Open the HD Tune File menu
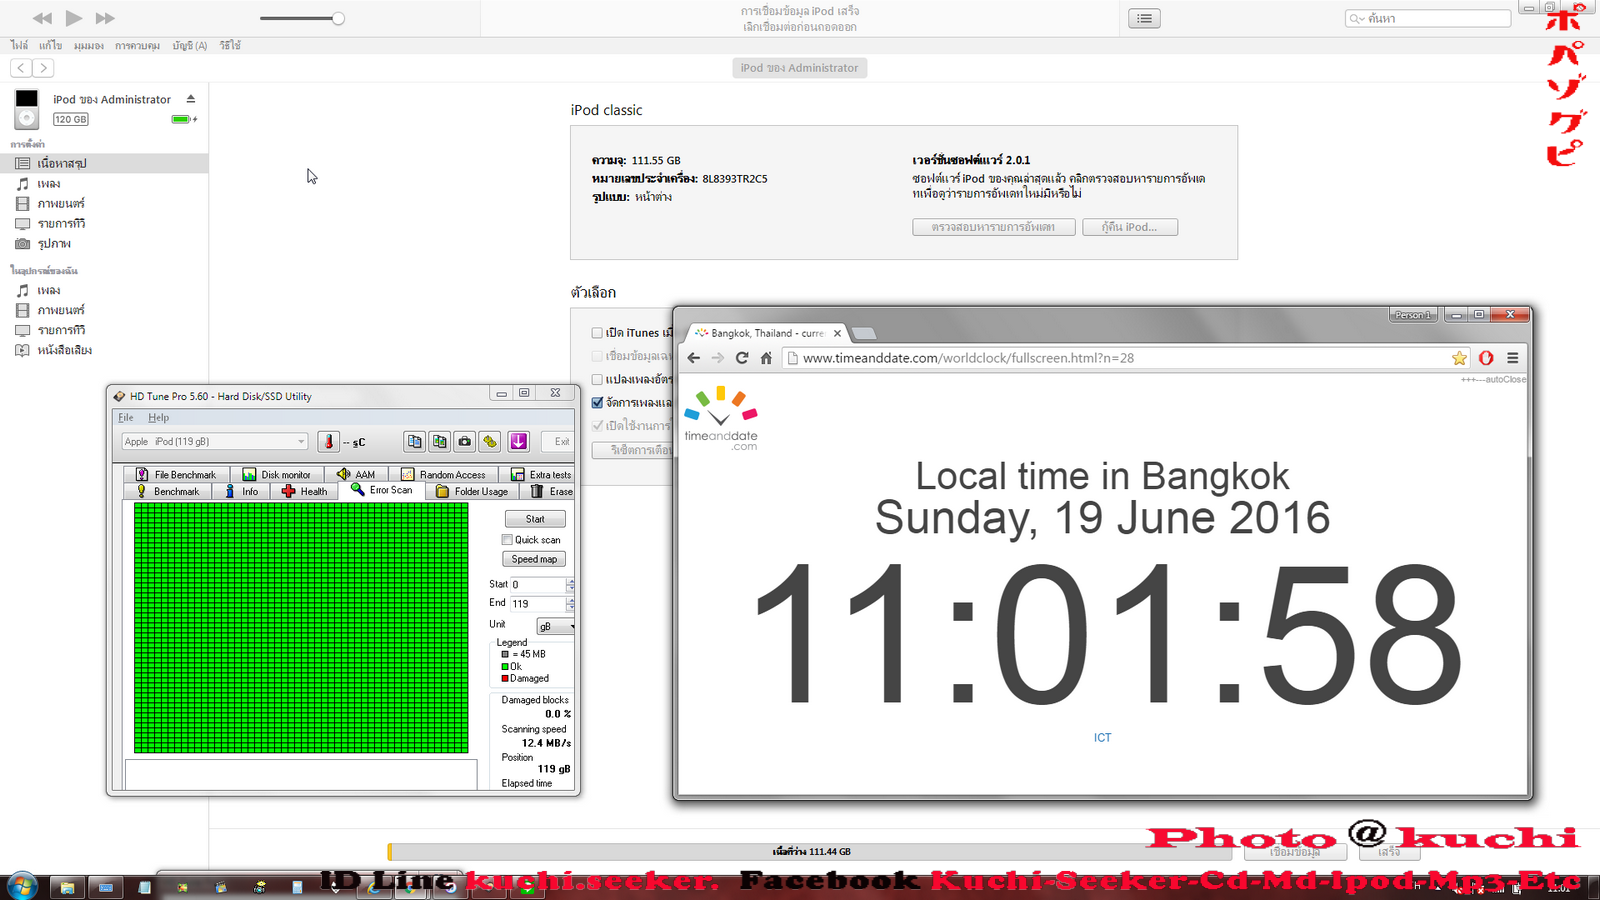The height and width of the screenshot is (900, 1600). pos(126,418)
